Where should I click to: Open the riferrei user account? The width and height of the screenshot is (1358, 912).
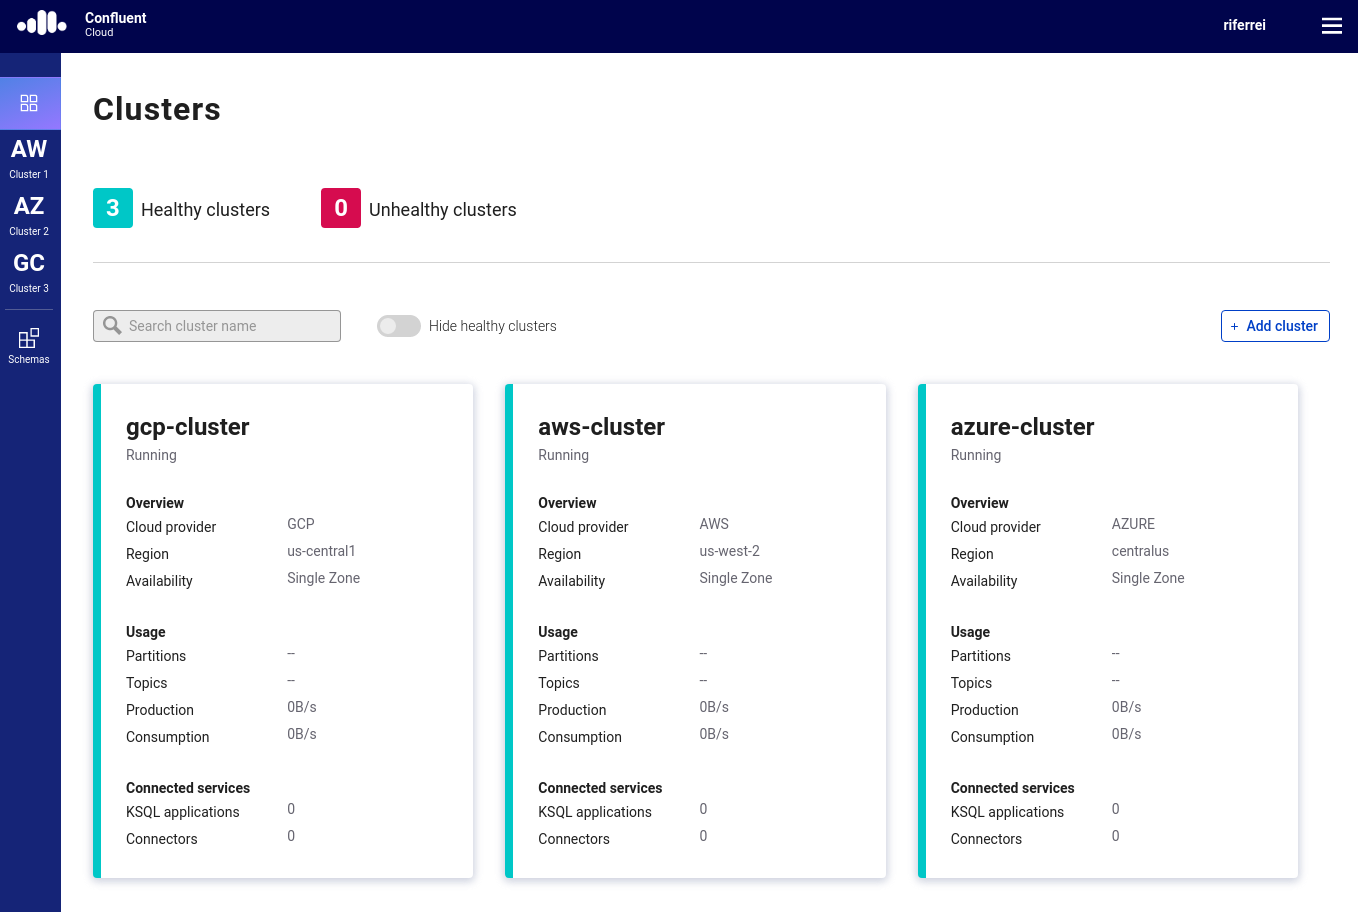(x=1244, y=25)
